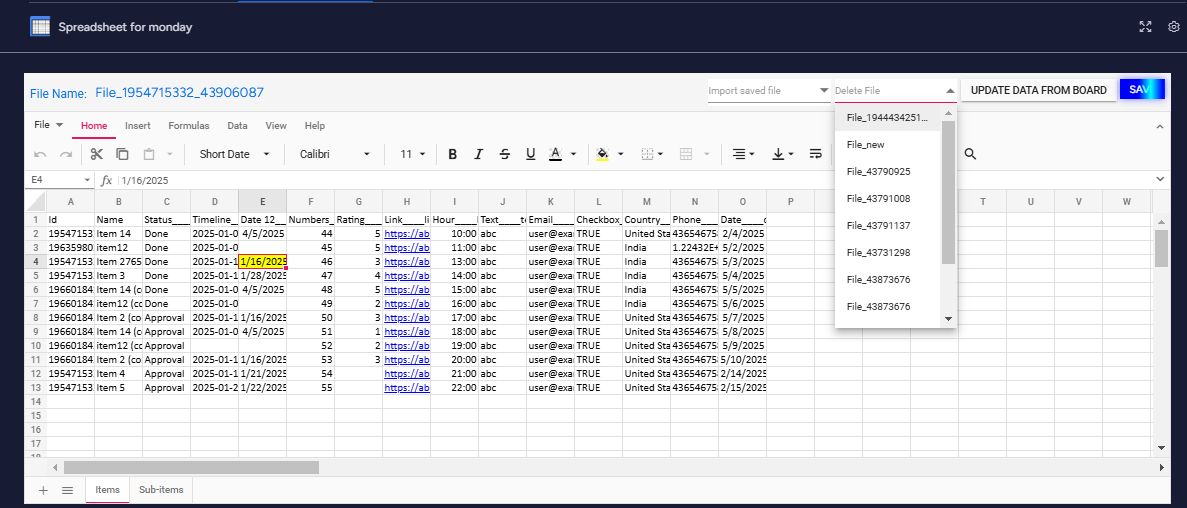
Task: Select the Items sheet tab
Action: click(x=107, y=490)
